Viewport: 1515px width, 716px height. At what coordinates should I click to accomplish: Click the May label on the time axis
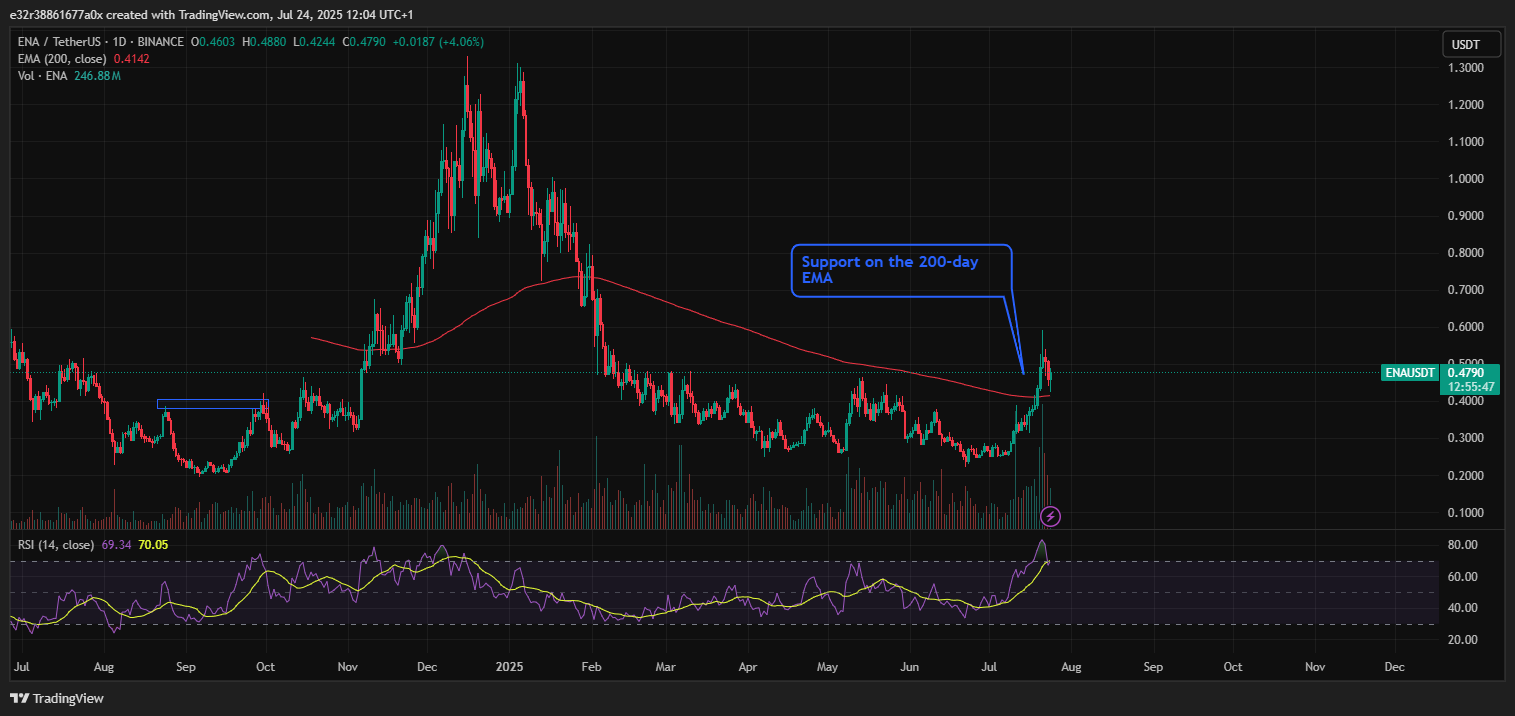827,666
